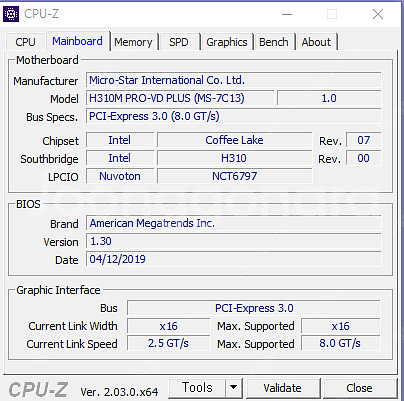Click version label Ver. 2.03.0.x64
This screenshot has width=404, height=401.
(119, 392)
